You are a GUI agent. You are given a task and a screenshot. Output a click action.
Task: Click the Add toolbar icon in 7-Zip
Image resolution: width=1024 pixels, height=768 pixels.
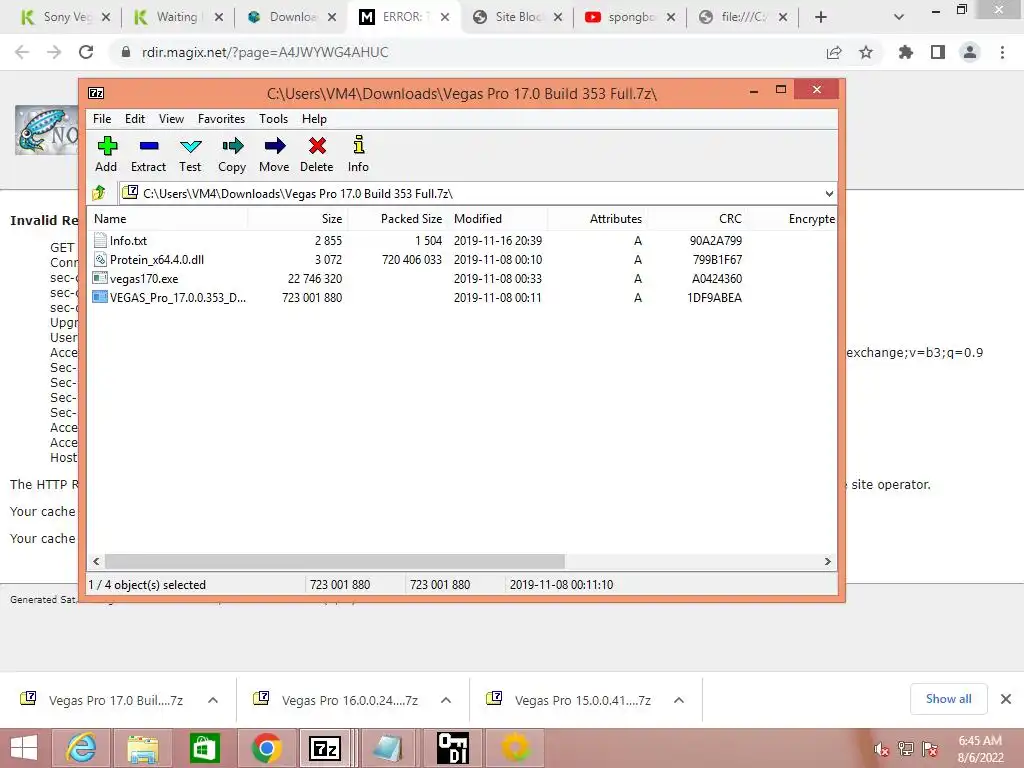click(x=106, y=146)
